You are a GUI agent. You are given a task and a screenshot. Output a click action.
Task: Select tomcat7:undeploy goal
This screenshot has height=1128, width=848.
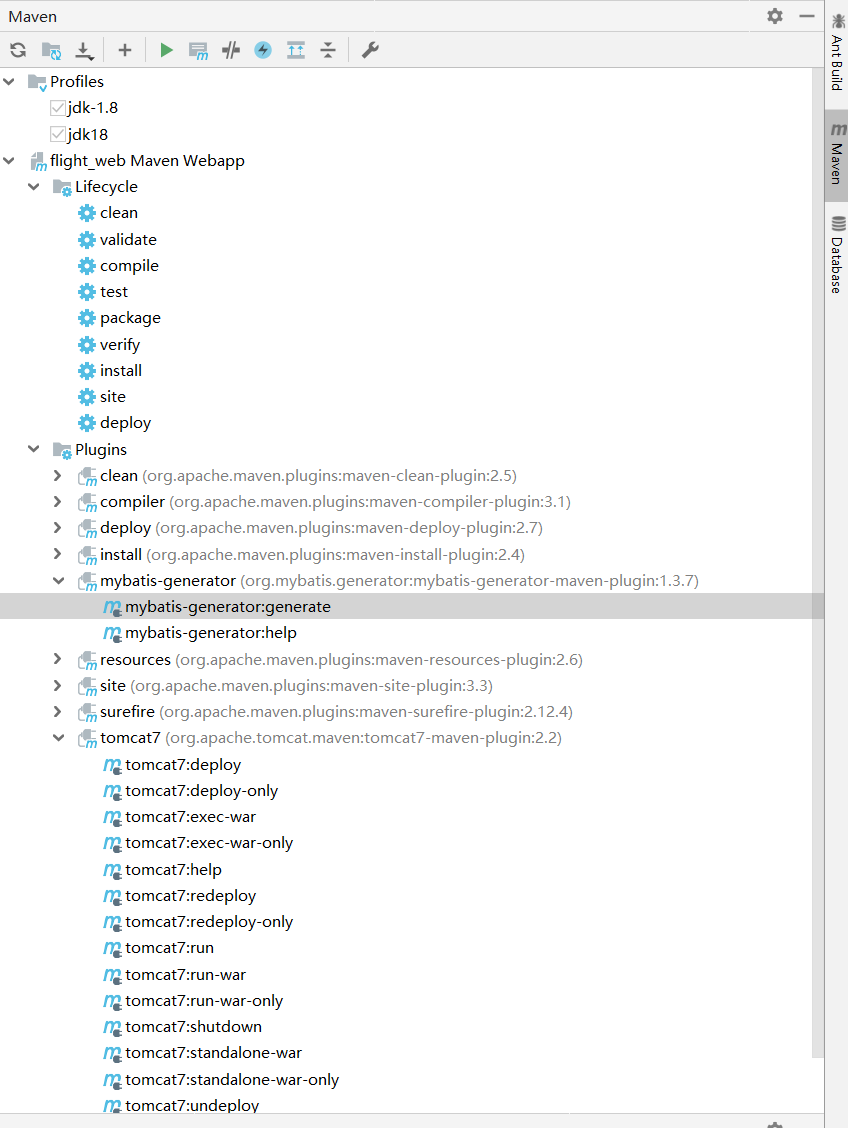[x=192, y=1106]
